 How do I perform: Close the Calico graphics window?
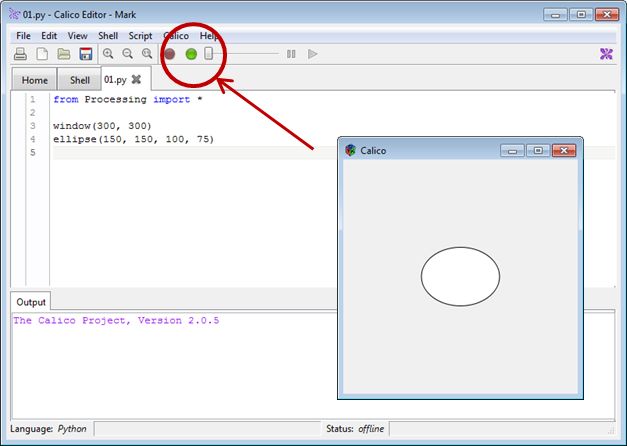[x=564, y=151]
